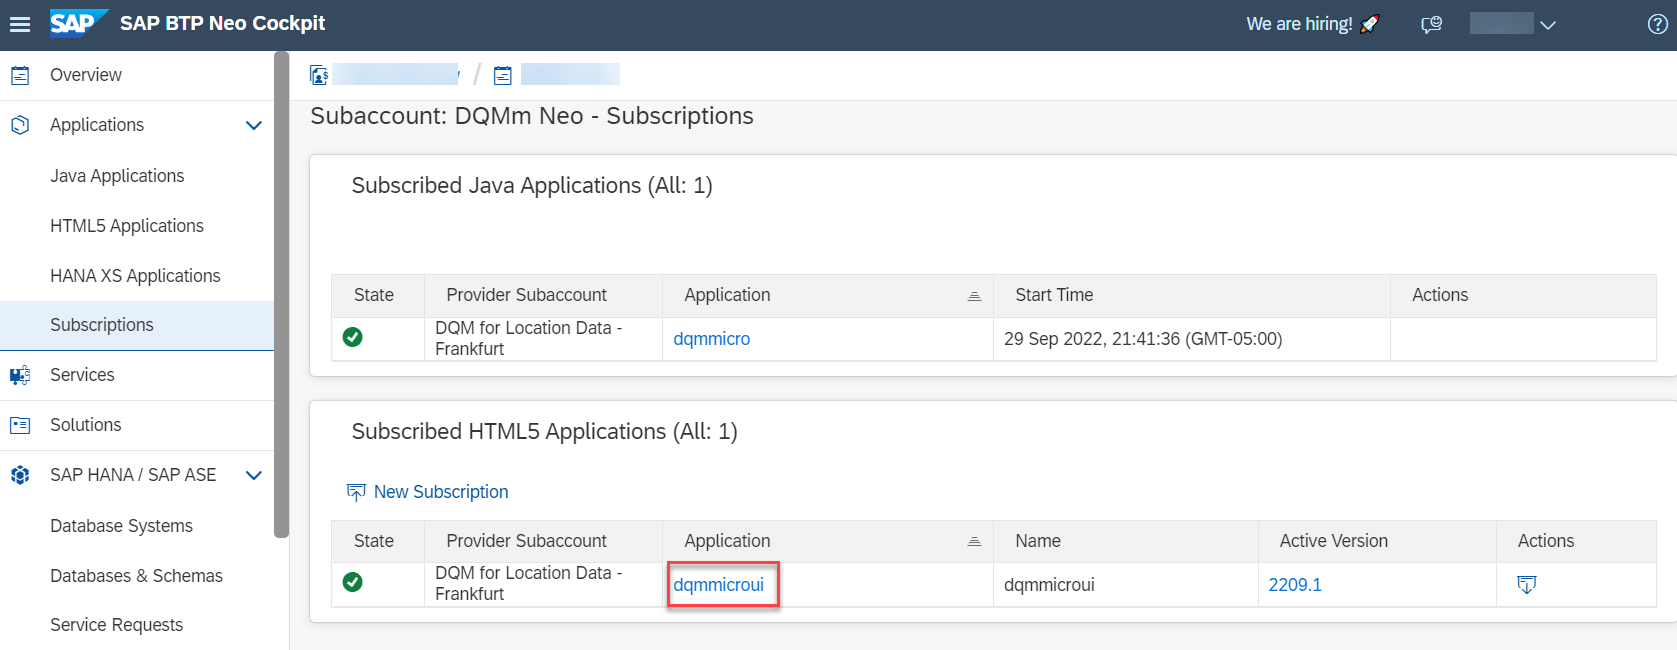Open Service Requests
The height and width of the screenshot is (650, 1677).
[116, 625]
